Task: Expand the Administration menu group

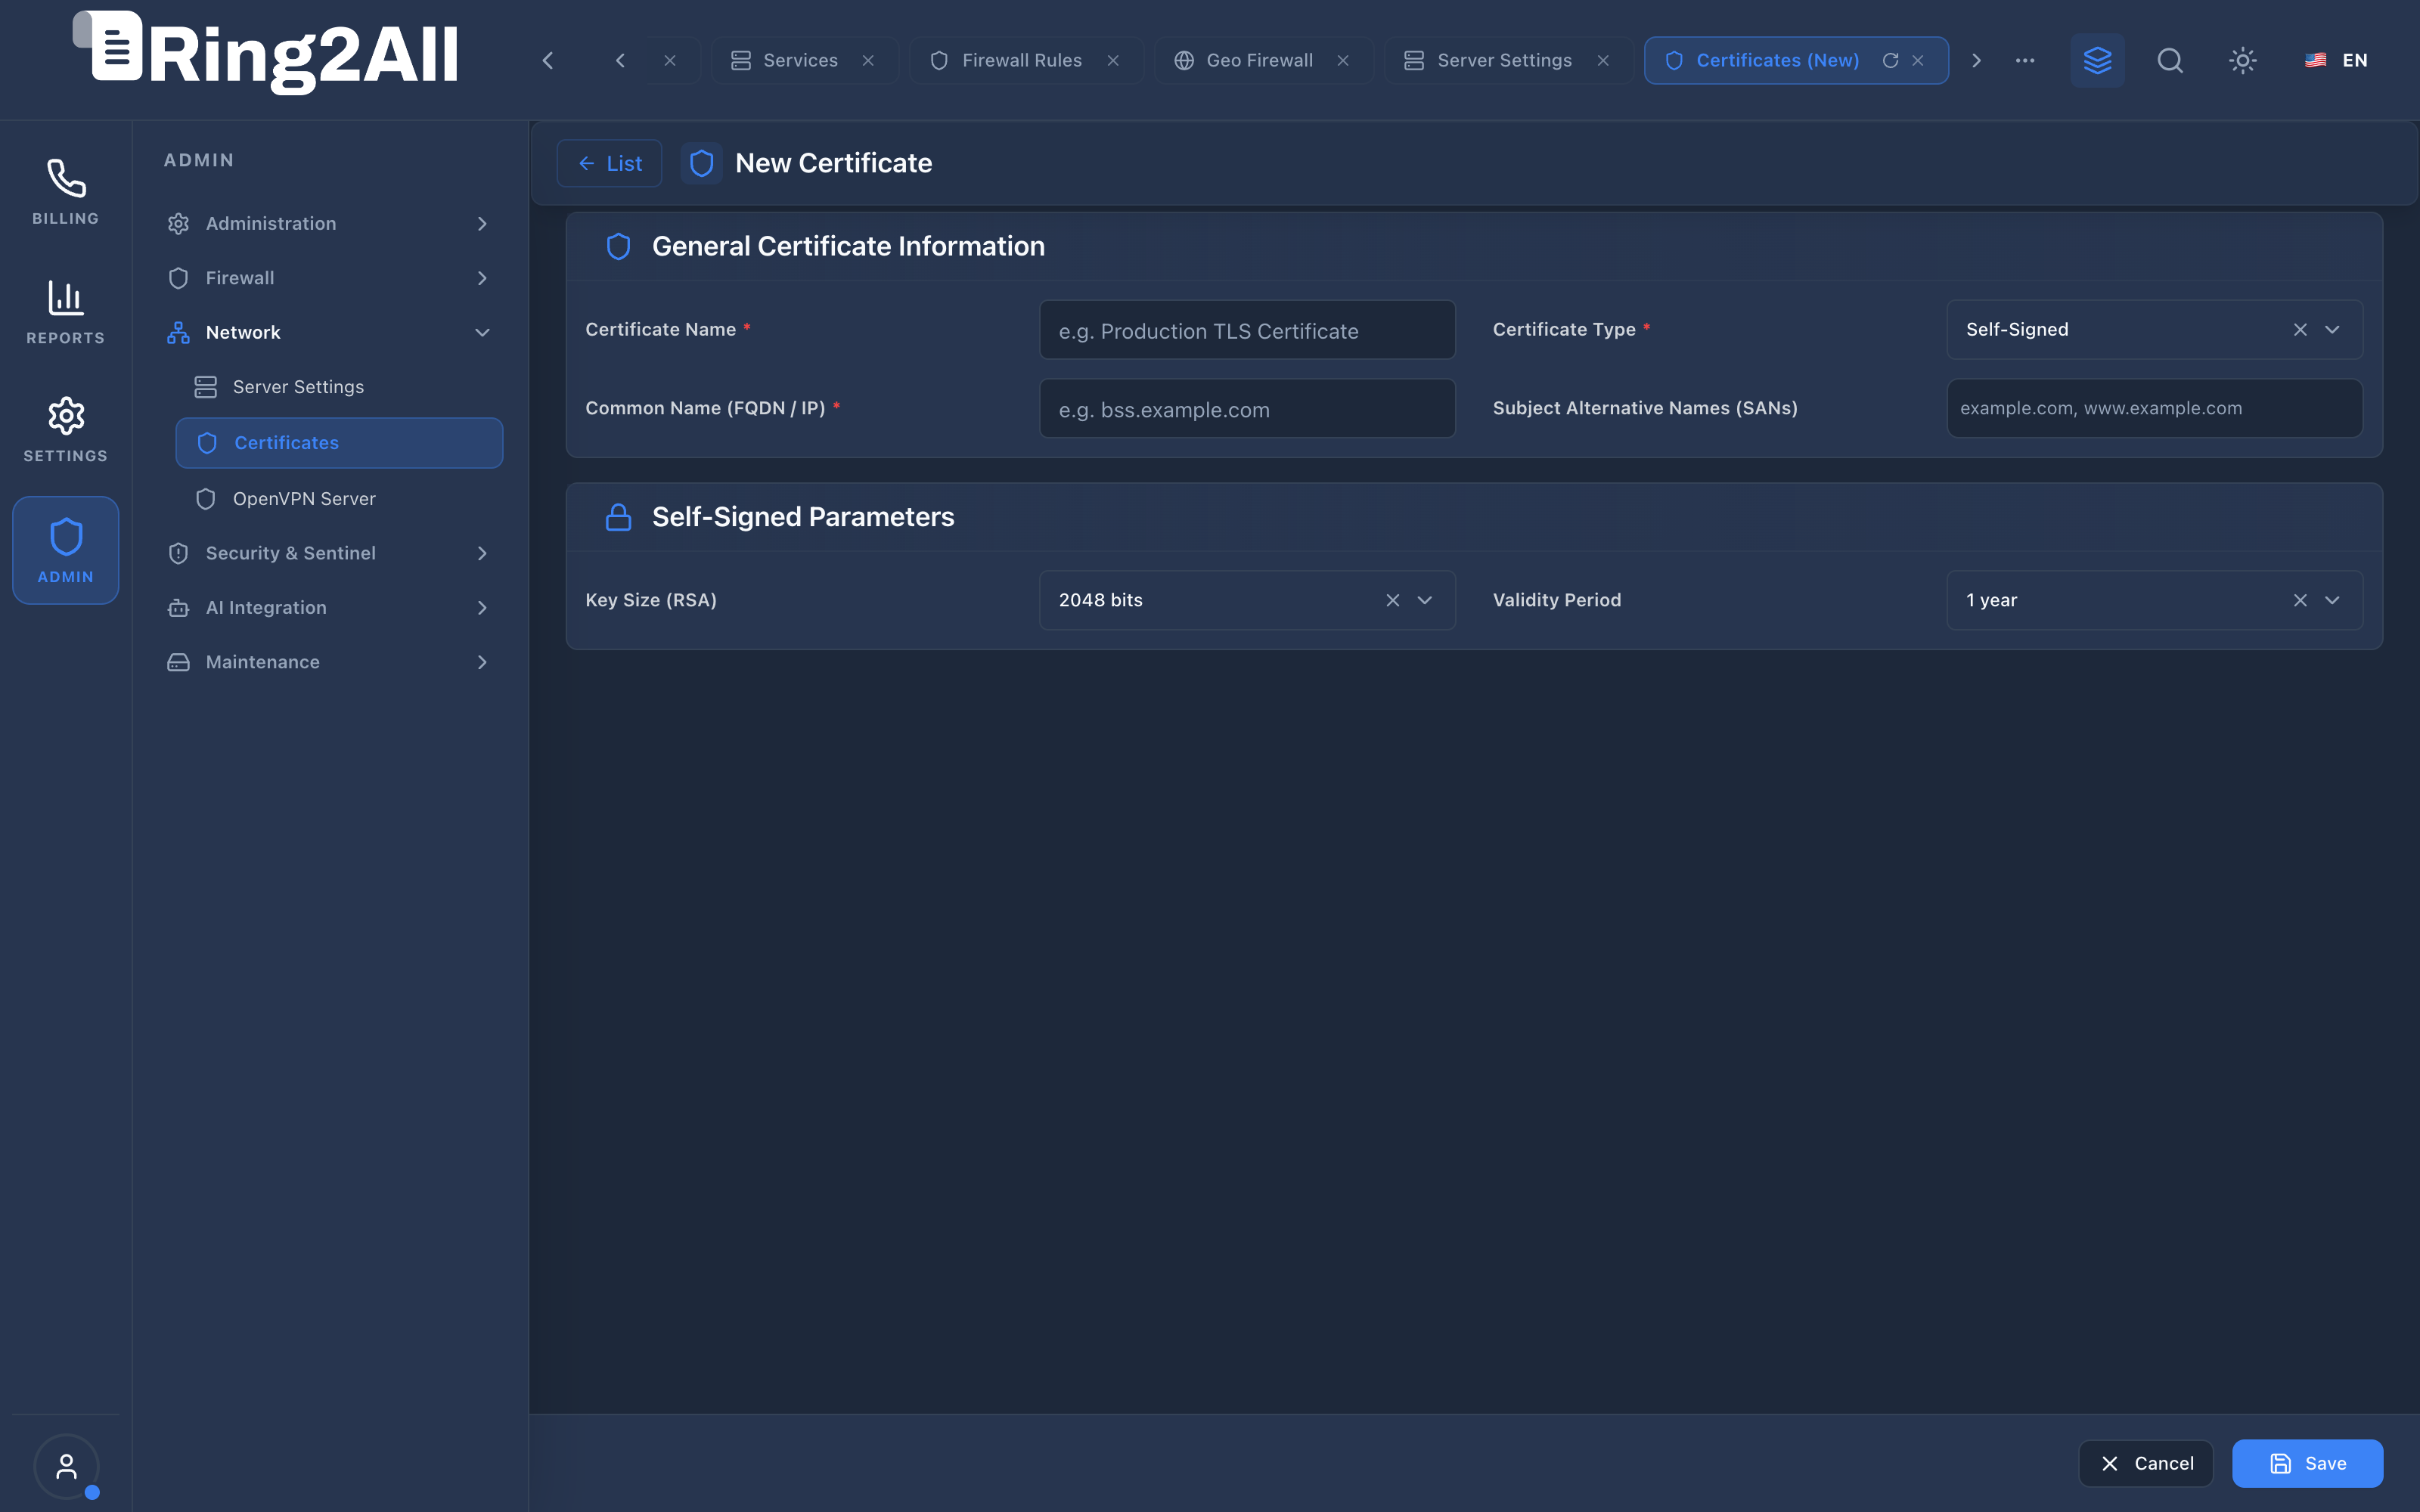Action: click(x=329, y=223)
